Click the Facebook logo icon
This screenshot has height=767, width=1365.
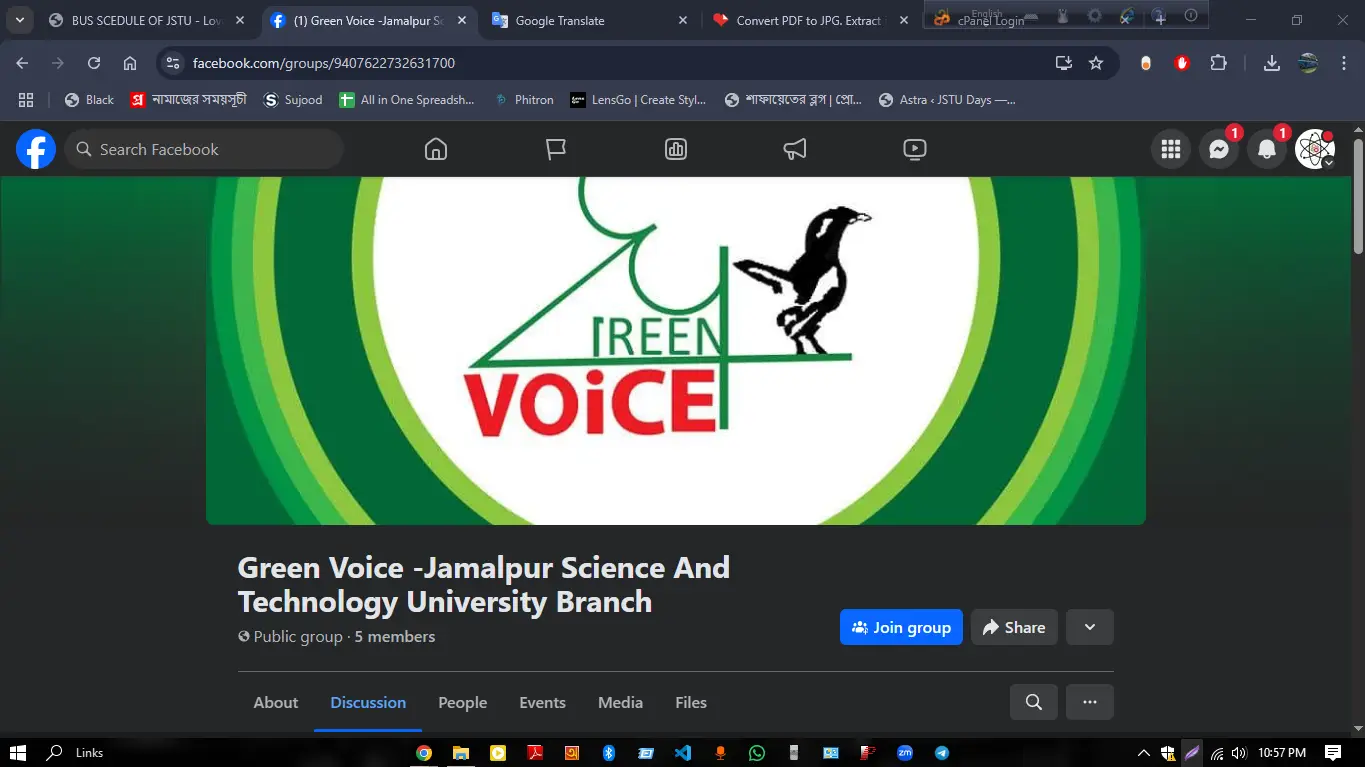tap(36, 150)
